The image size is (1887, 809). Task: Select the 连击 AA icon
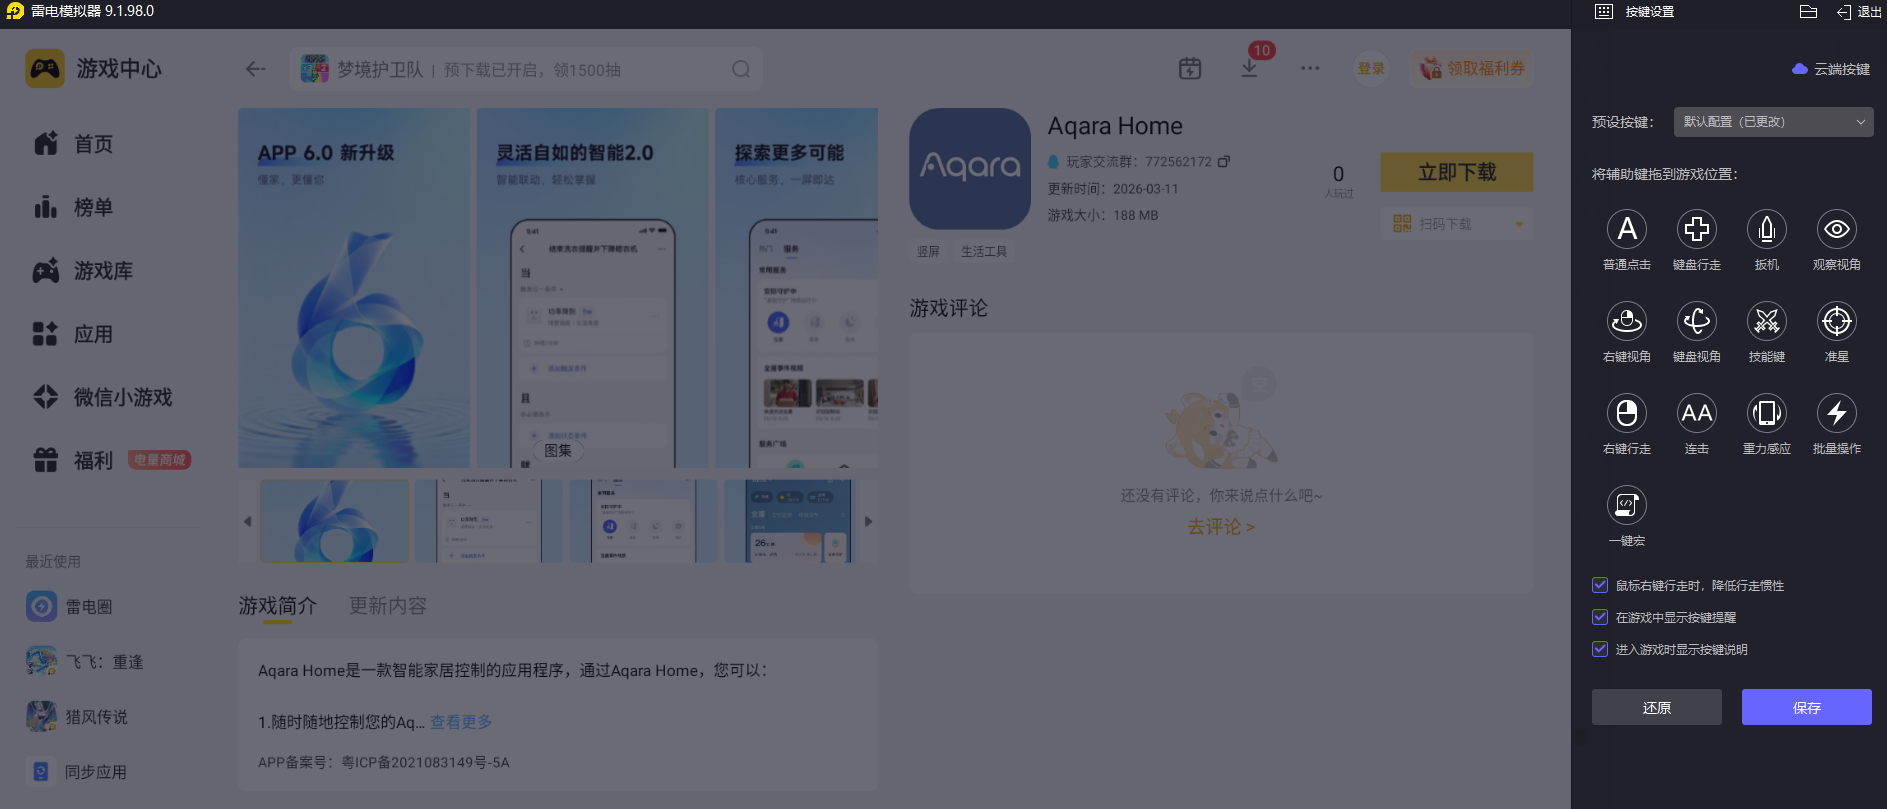click(x=1696, y=414)
